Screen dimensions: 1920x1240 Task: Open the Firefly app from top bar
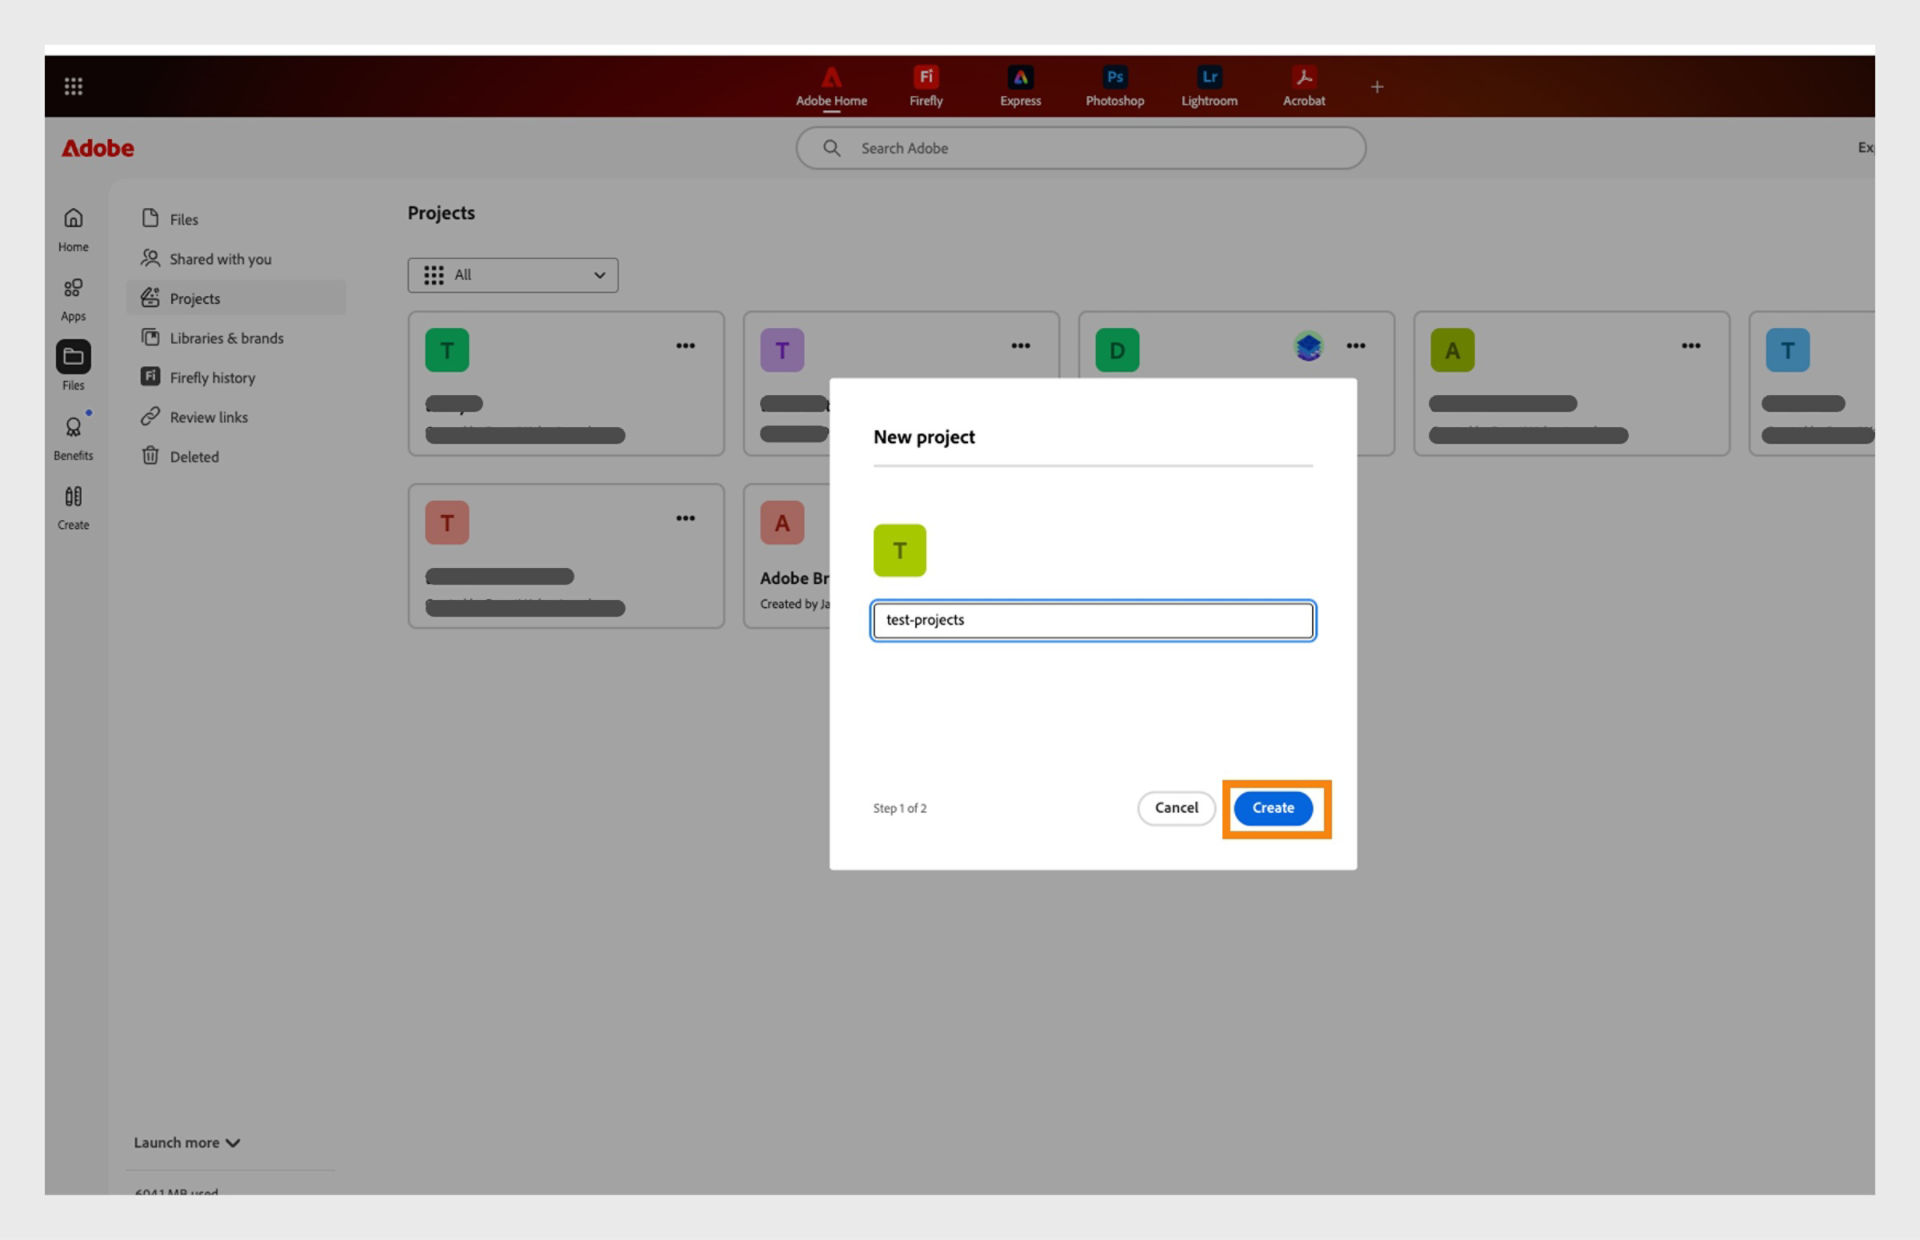tap(925, 85)
